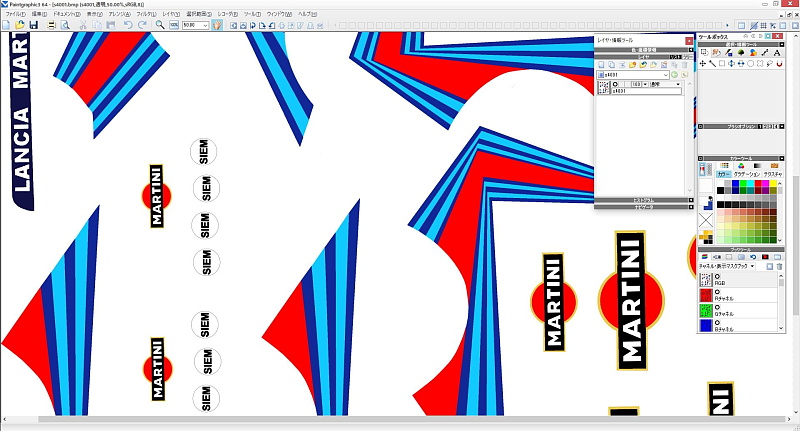The image size is (800, 431).
Task: Open the チャネル・表示マスクブック dropdown
Action: [727, 266]
